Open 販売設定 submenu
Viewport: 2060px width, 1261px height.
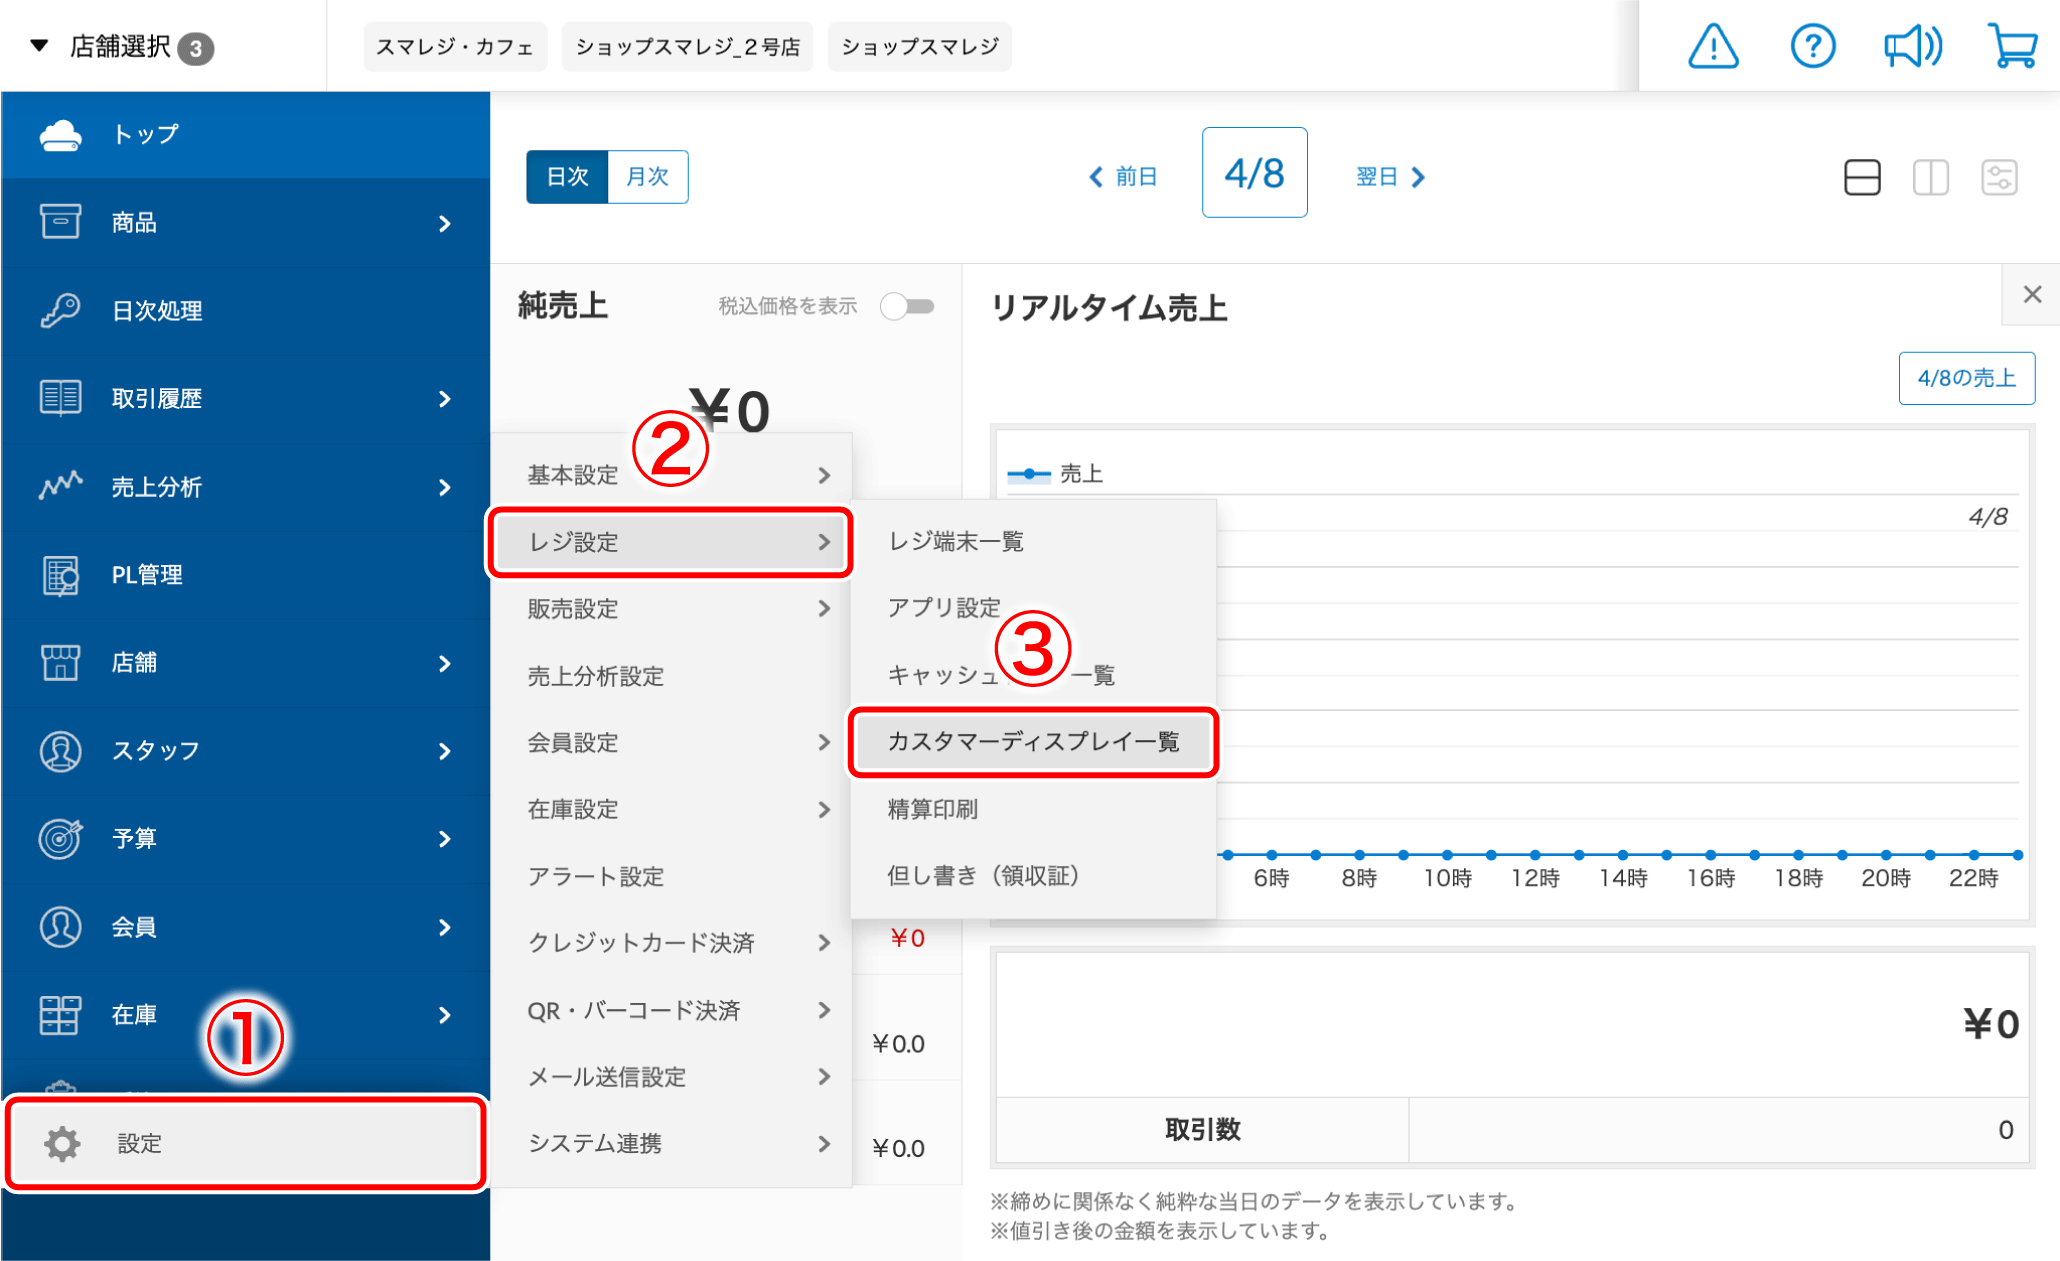pos(671,609)
